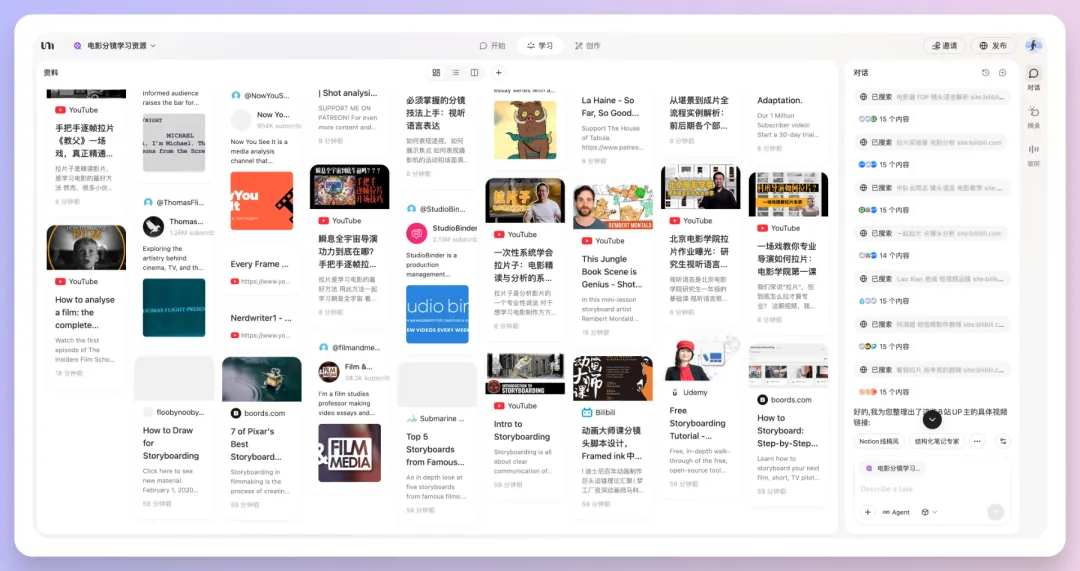Click the 邀请 invite button

pos(943,46)
